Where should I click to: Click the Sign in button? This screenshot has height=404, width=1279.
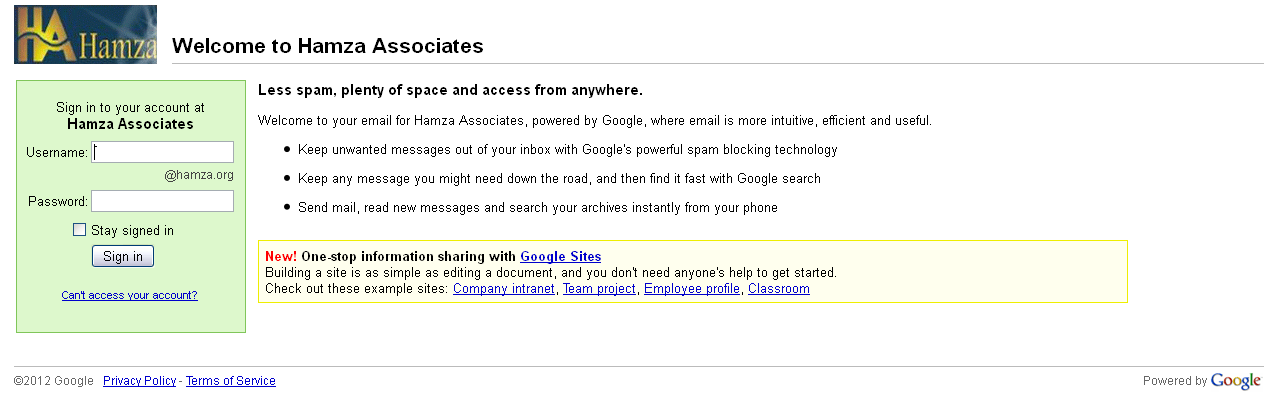[123, 256]
